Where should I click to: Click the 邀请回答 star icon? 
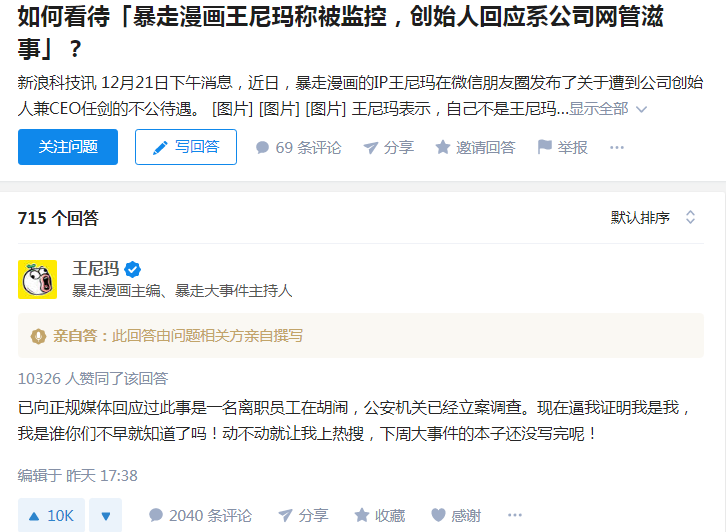click(x=443, y=148)
